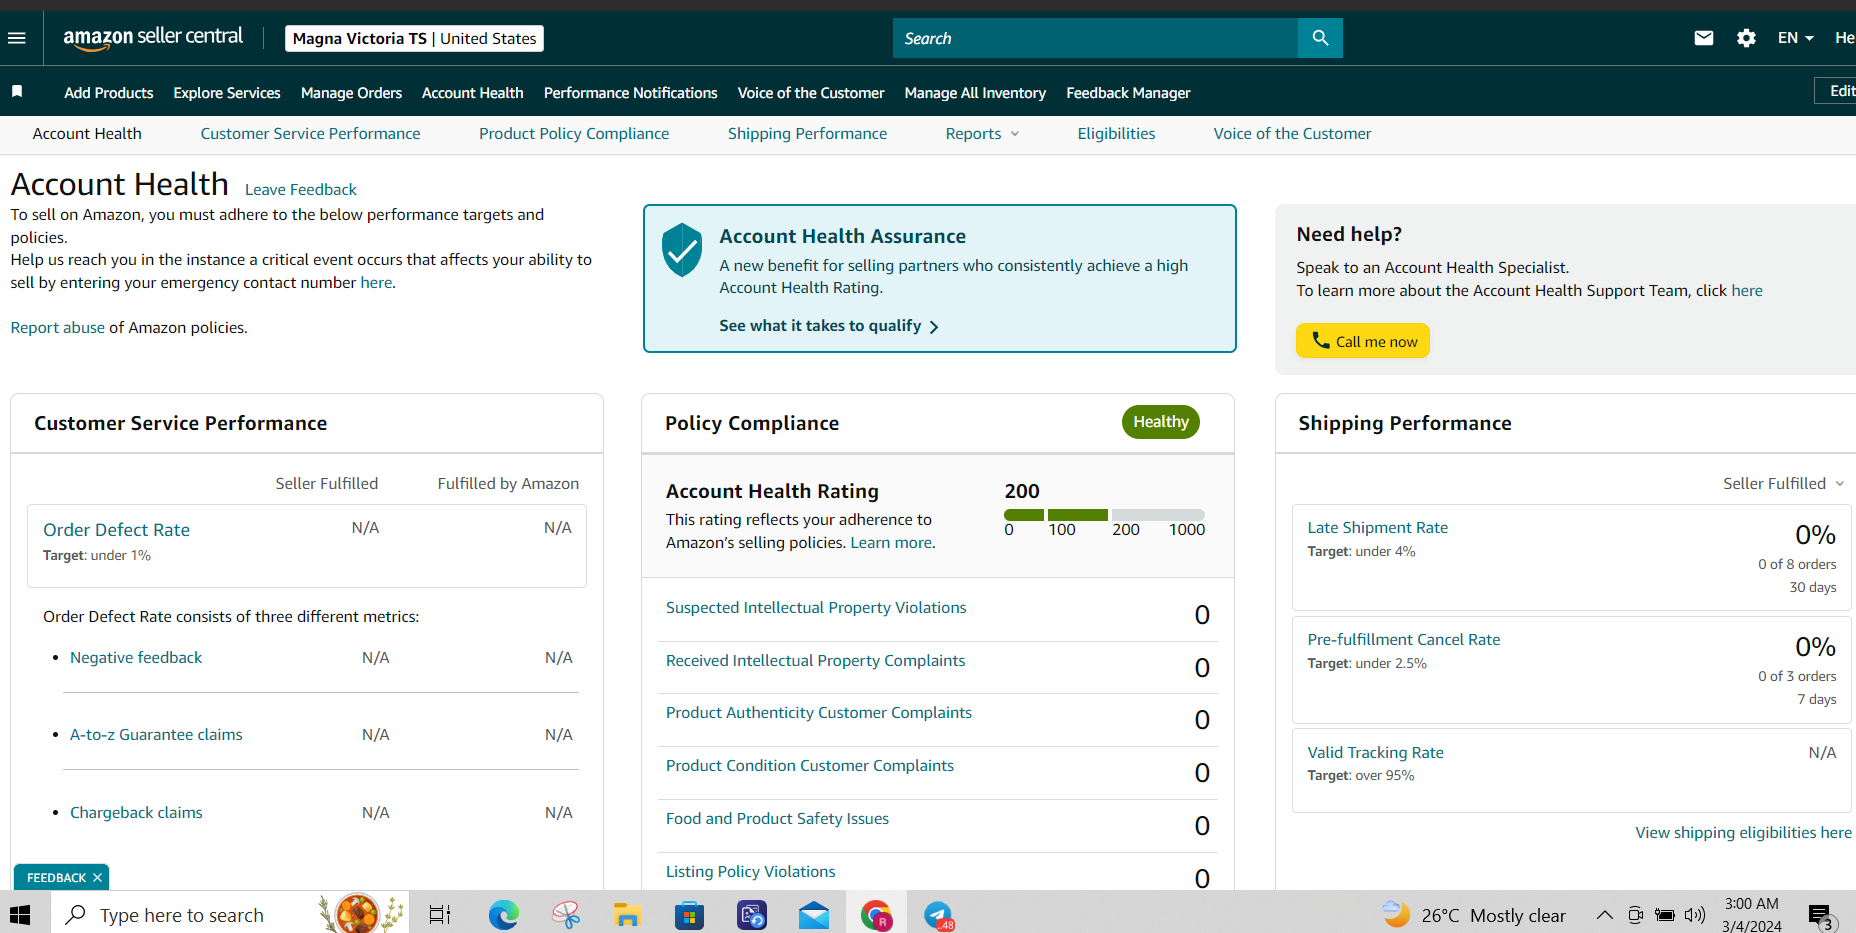Launch Microsoft Edge from the taskbar
1856x933 pixels.
coord(504,915)
